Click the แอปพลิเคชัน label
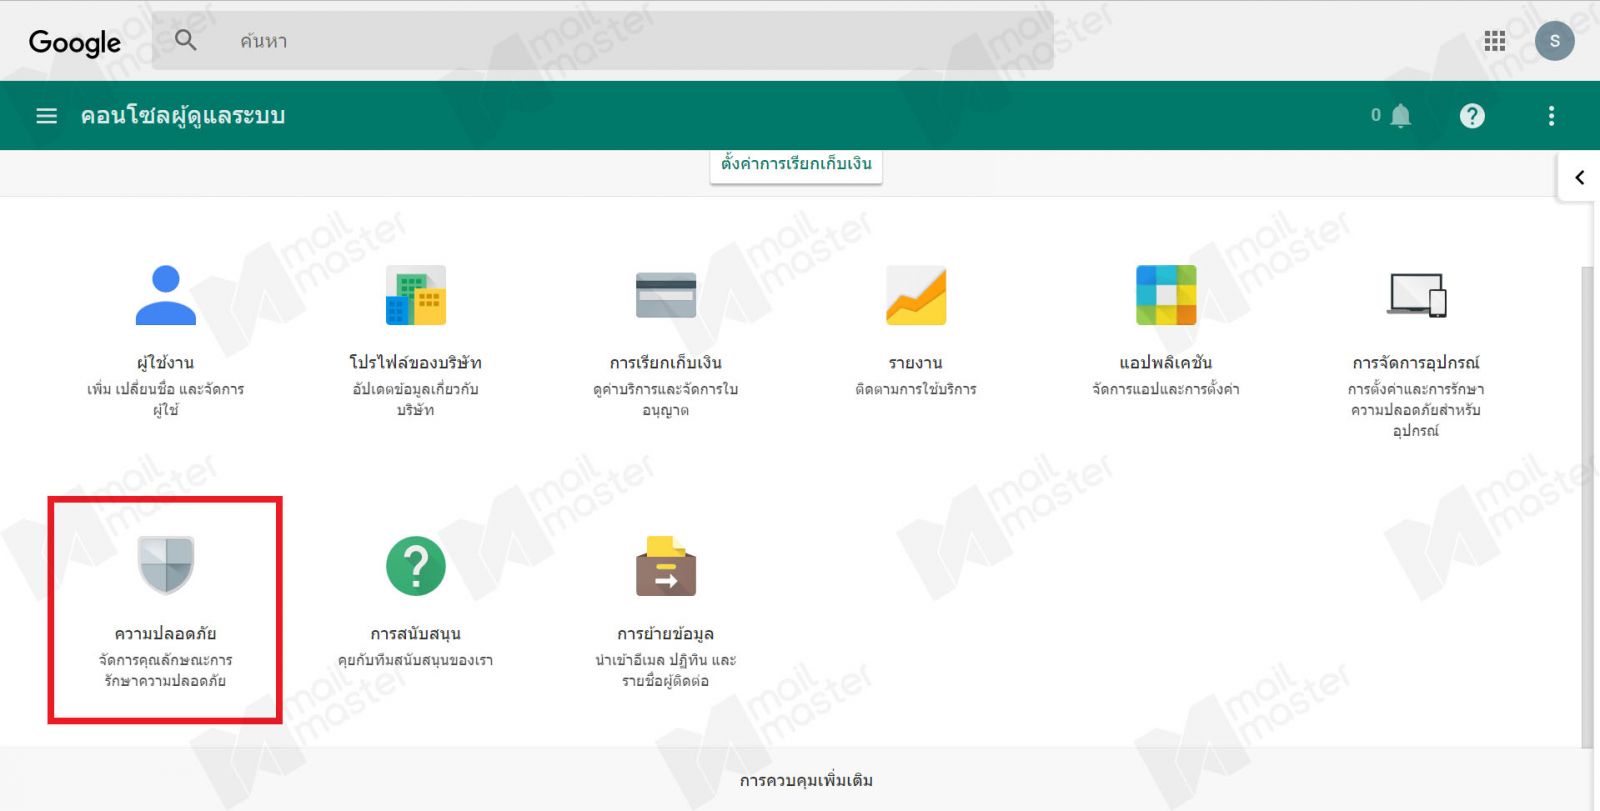The height and width of the screenshot is (811, 1600). pos(1166,363)
